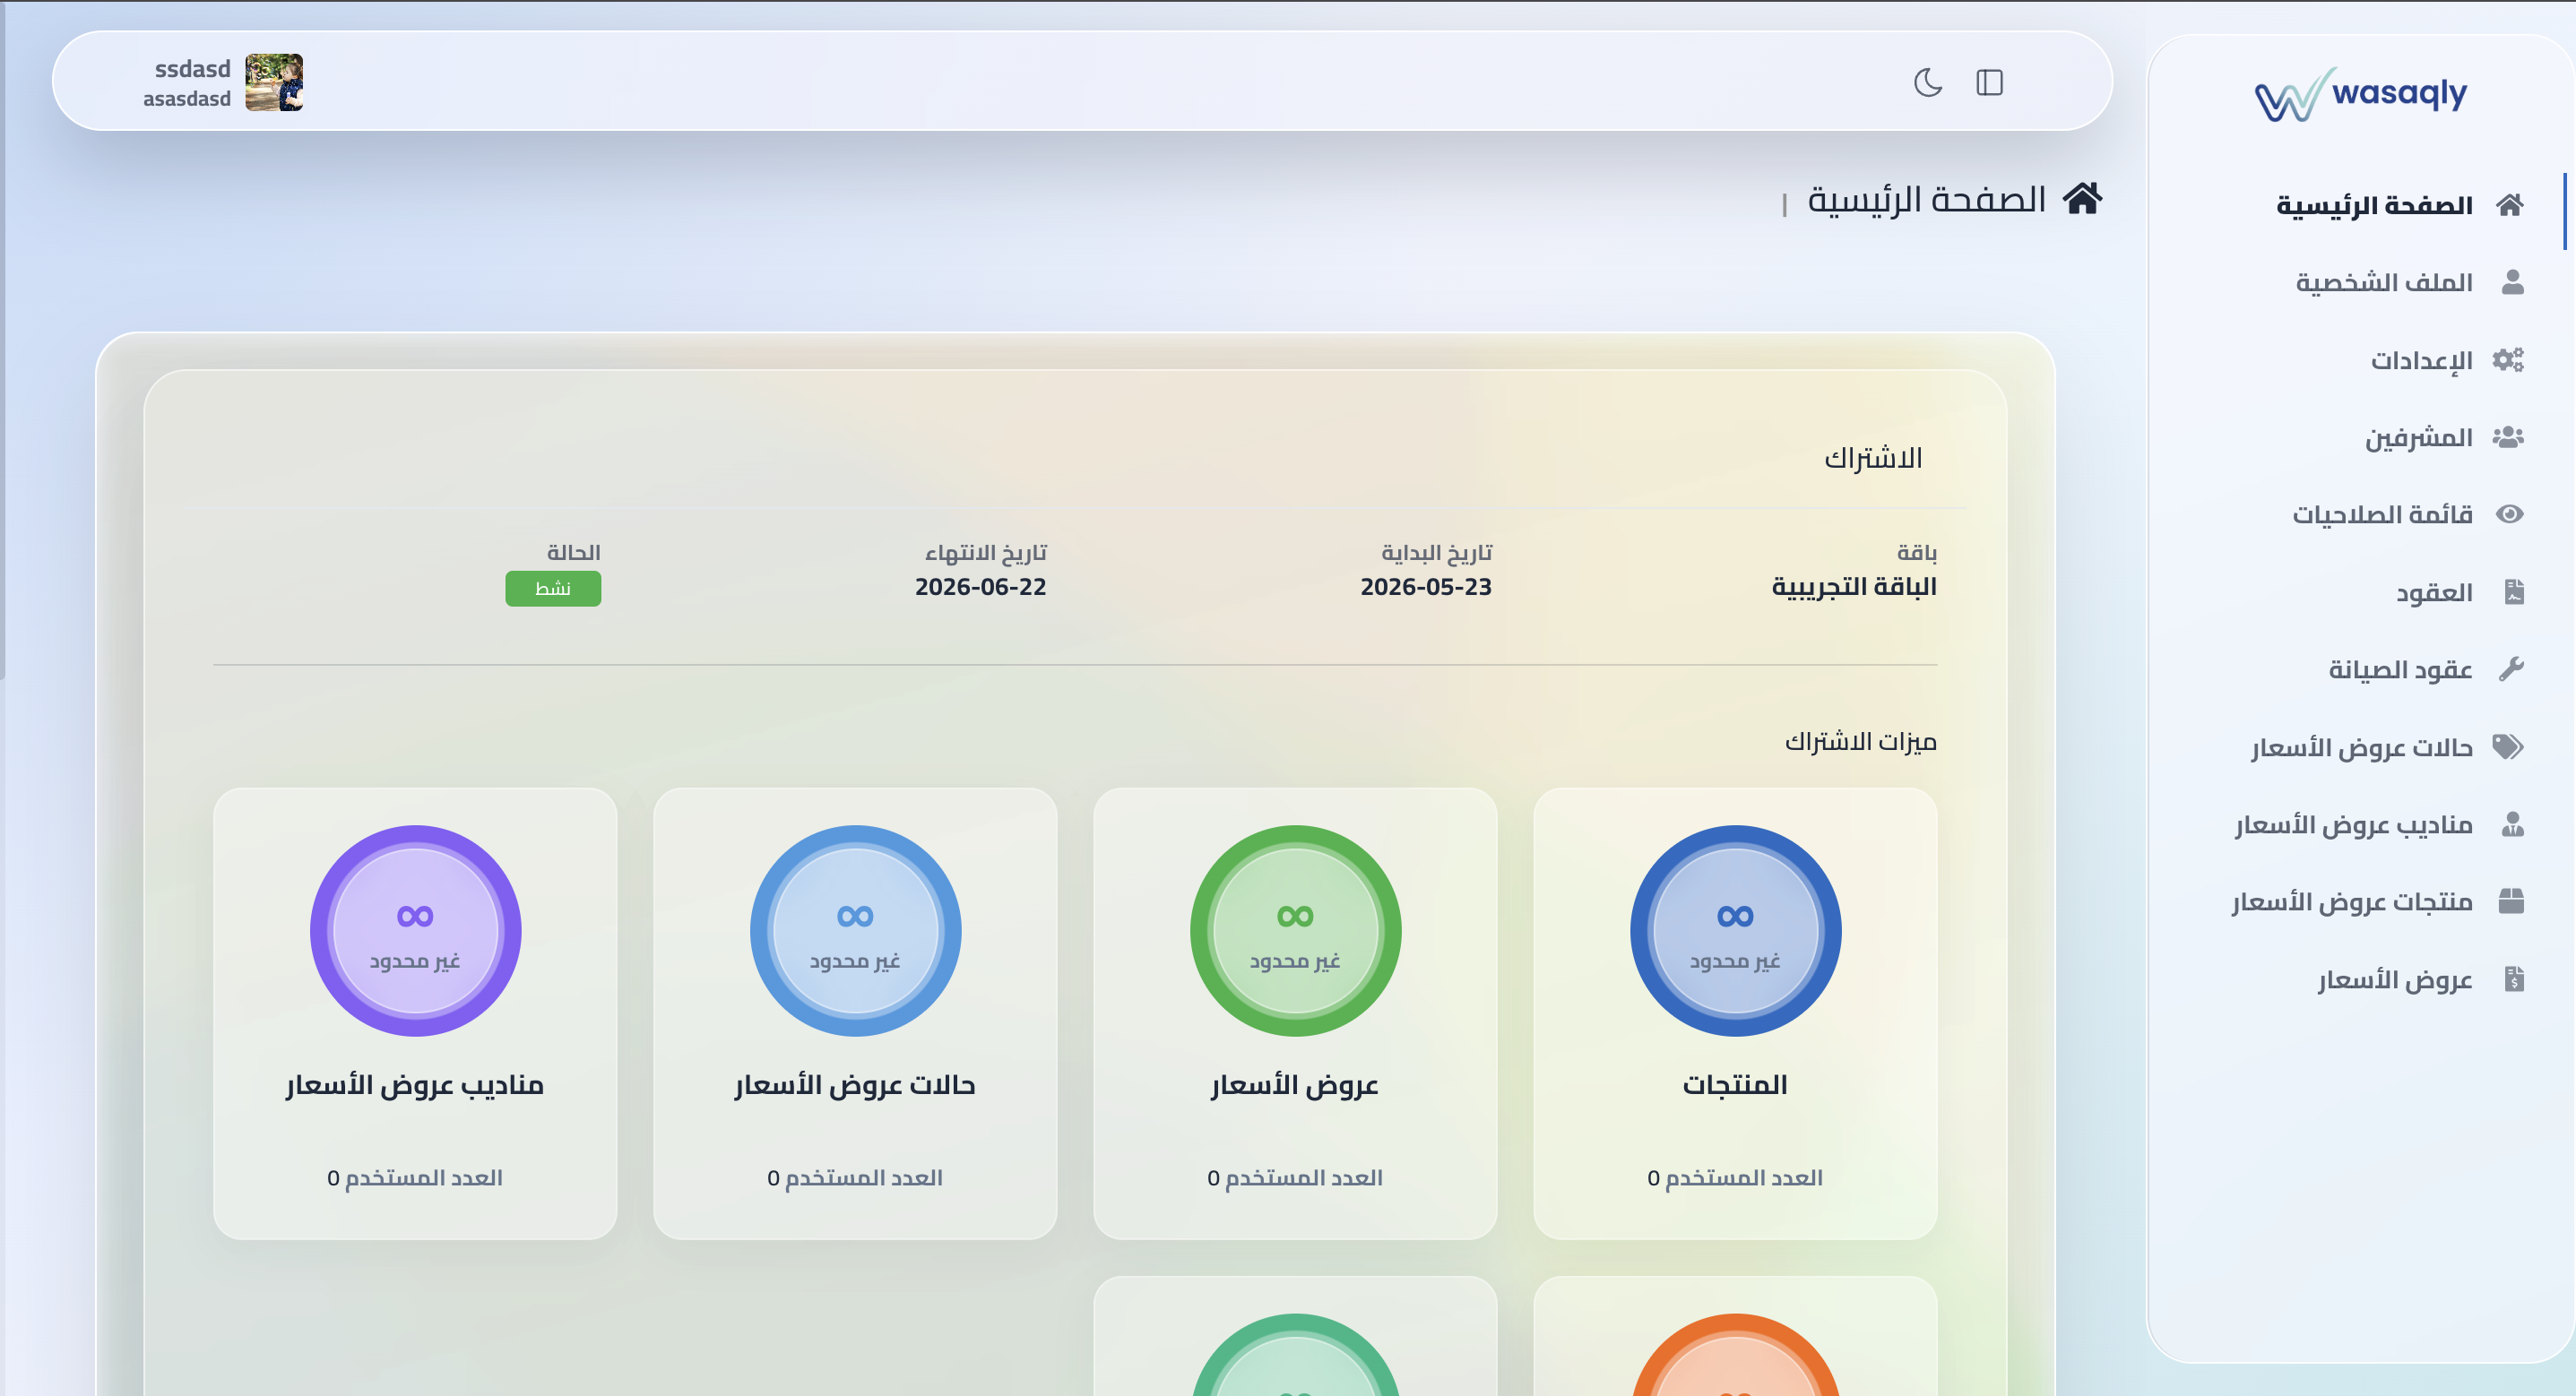Click eye icon for قائمة الصلاحيات
Image resolution: width=2576 pixels, height=1396 pixels.
(2510, 514)
